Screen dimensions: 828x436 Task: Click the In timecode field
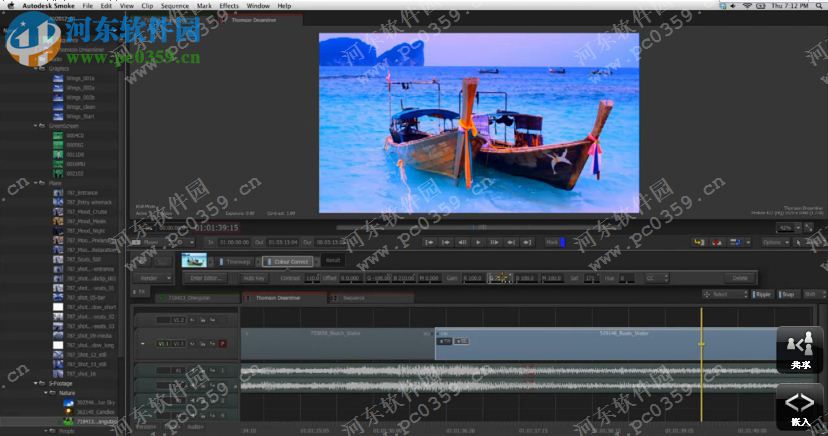234,242
